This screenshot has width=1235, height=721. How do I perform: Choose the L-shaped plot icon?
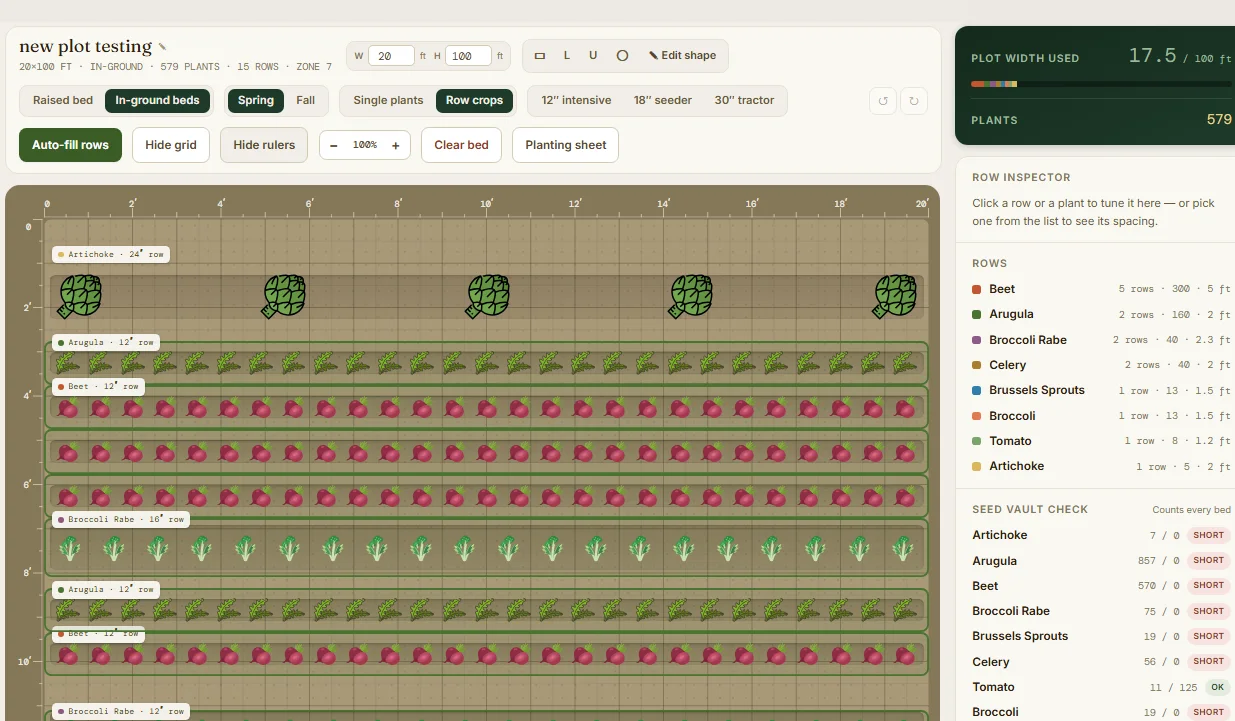coord(567,56)
